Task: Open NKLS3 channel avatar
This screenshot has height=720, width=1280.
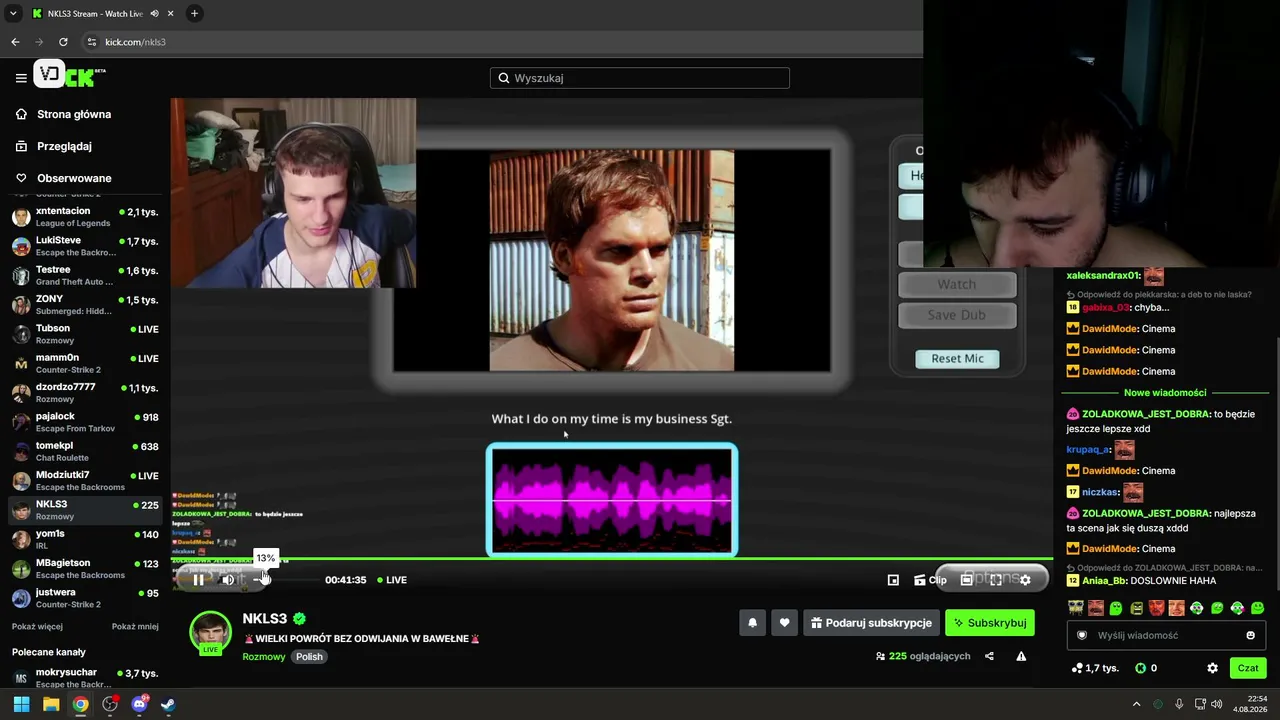Action: coord(211,632)
